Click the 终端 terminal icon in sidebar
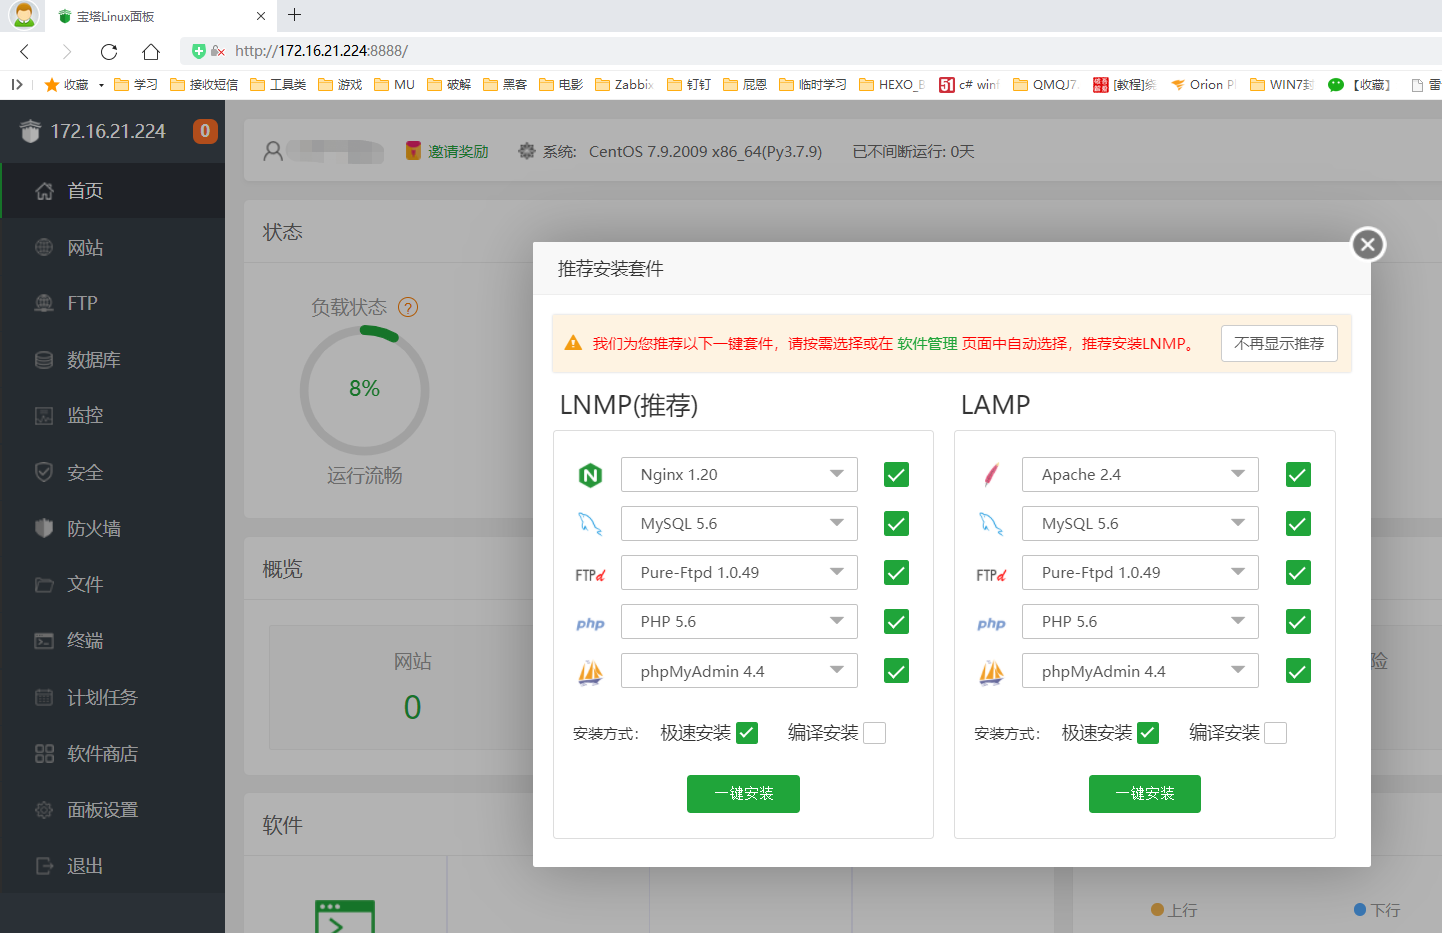The width and height of the screenshot is (1442, 933). pyautogui.click(x=44, y=641)
